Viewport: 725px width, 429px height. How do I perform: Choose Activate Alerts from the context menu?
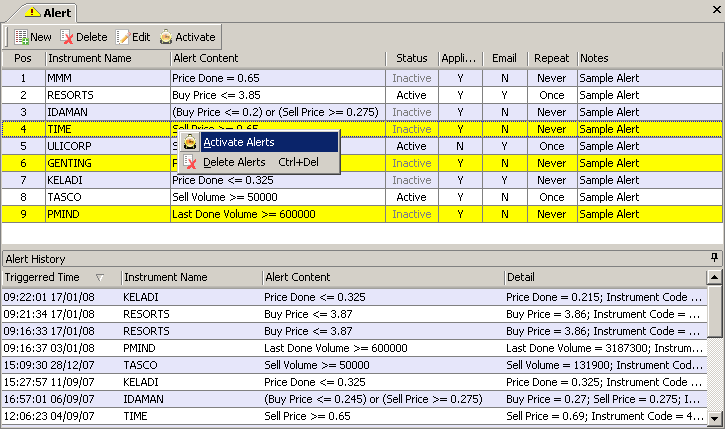coord(260,142)
